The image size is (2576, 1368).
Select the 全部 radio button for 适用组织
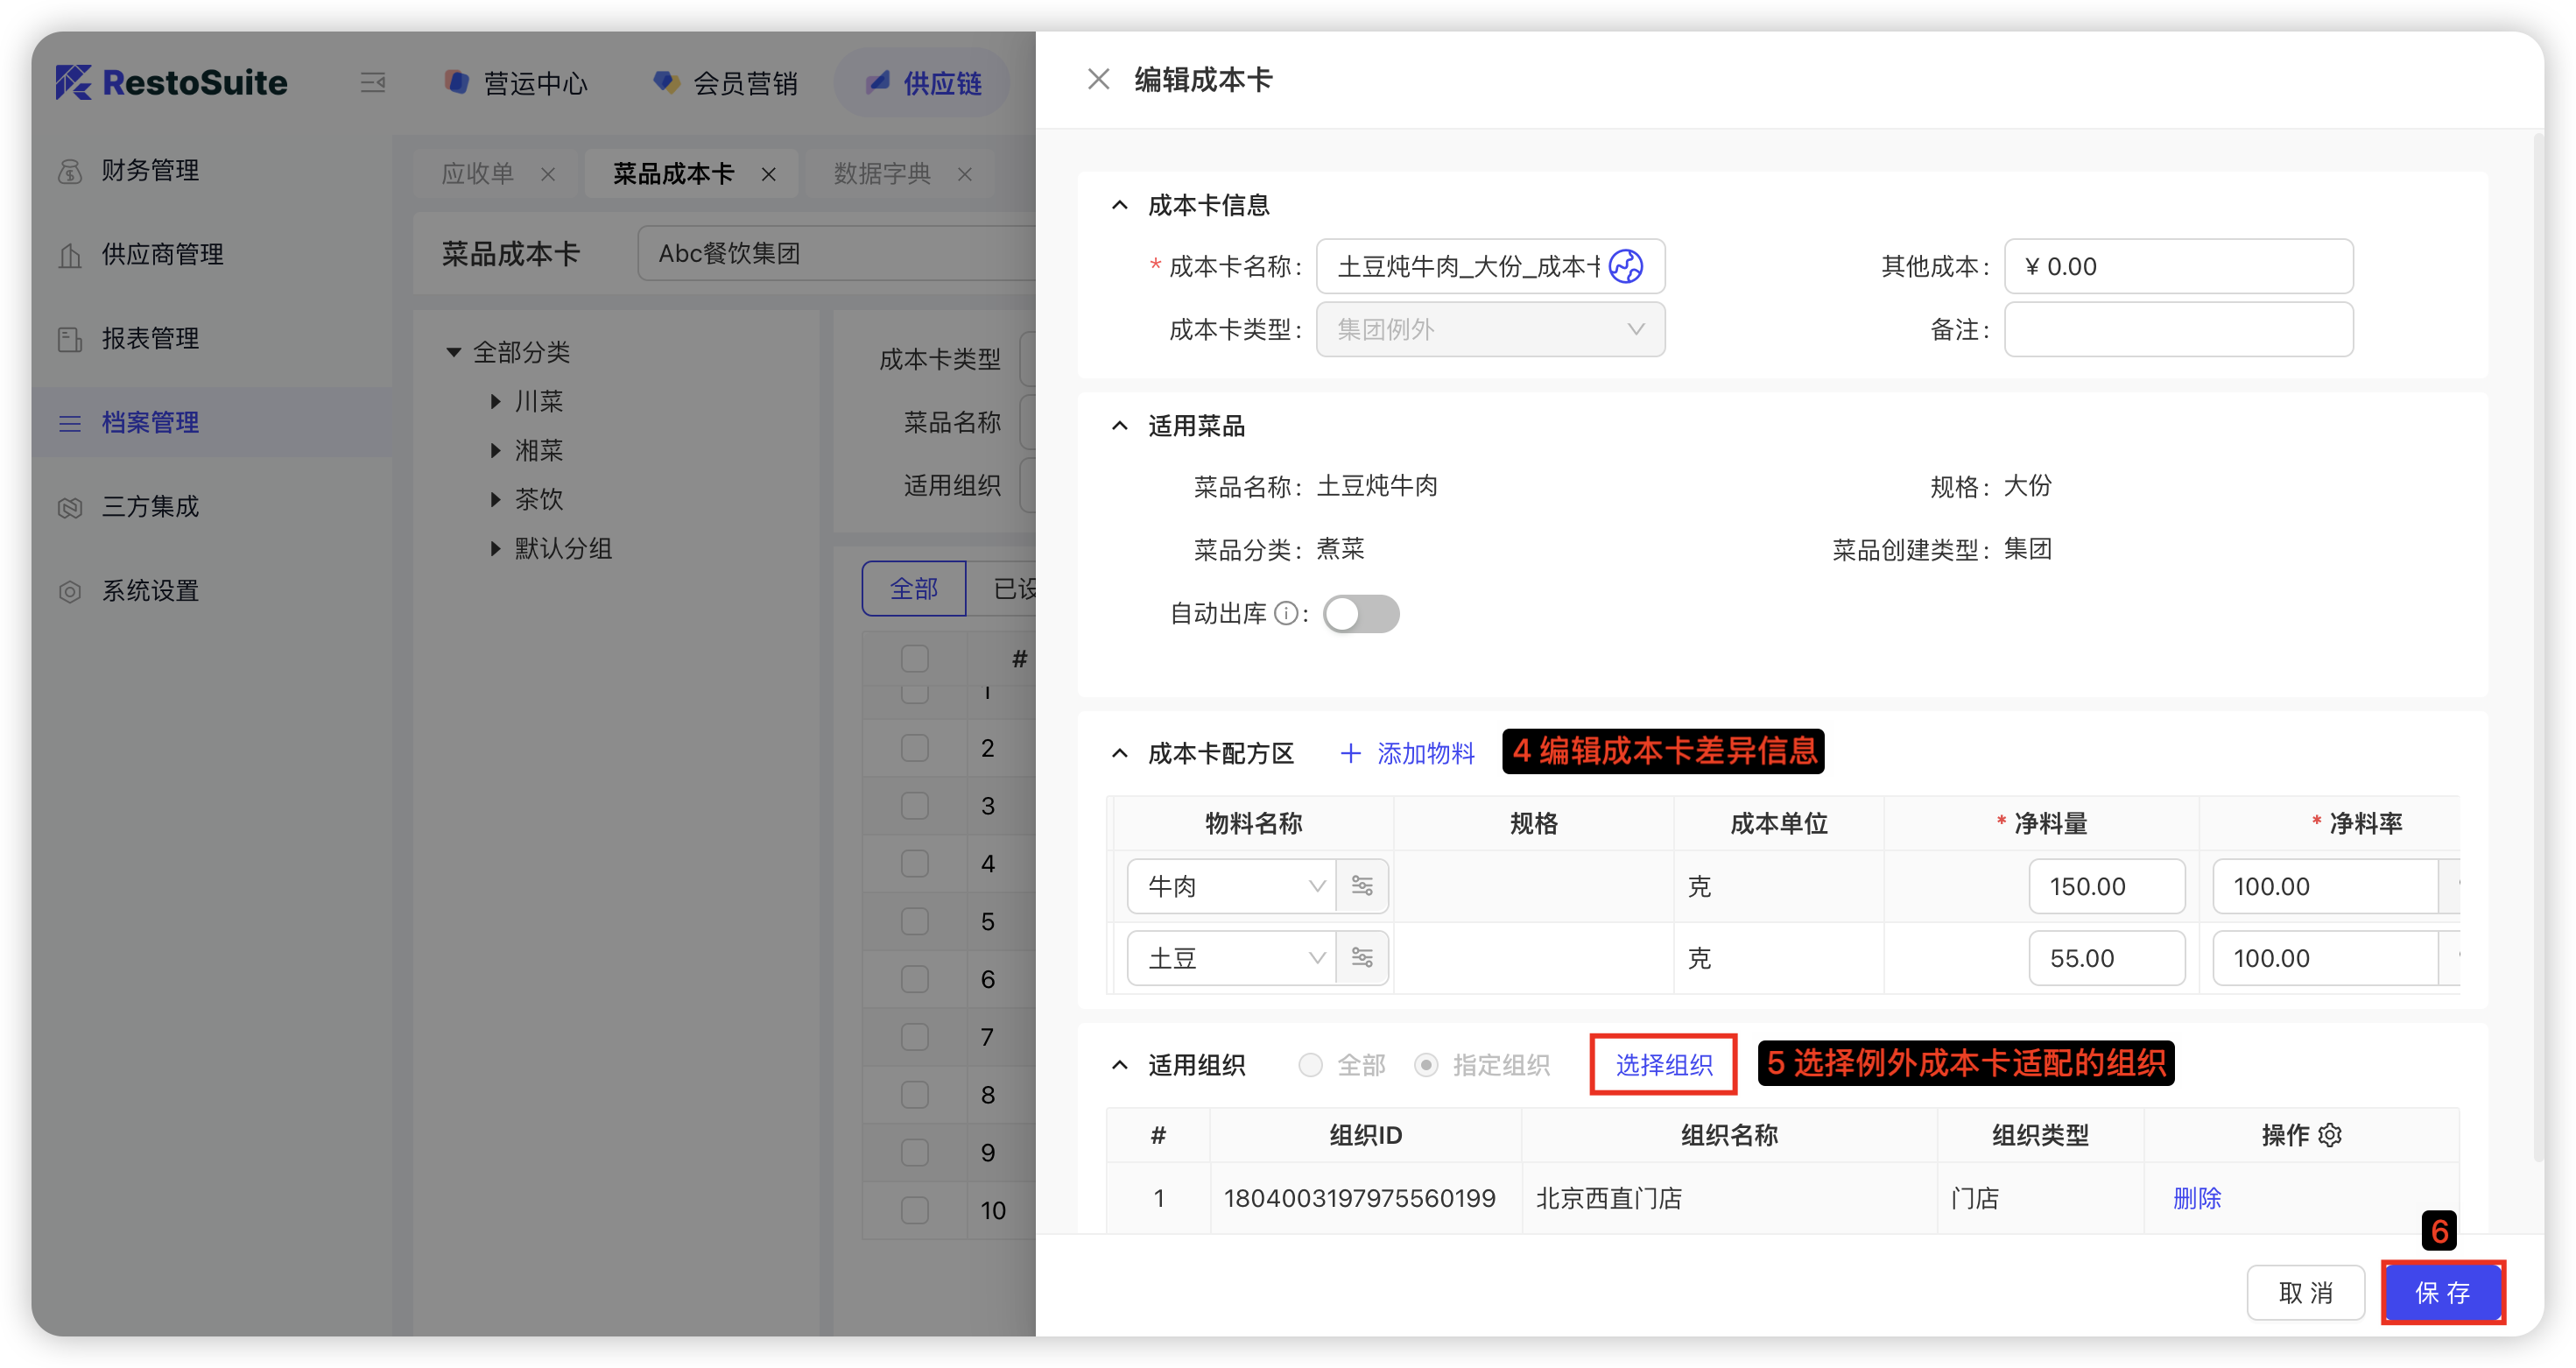(1310, 1065)
